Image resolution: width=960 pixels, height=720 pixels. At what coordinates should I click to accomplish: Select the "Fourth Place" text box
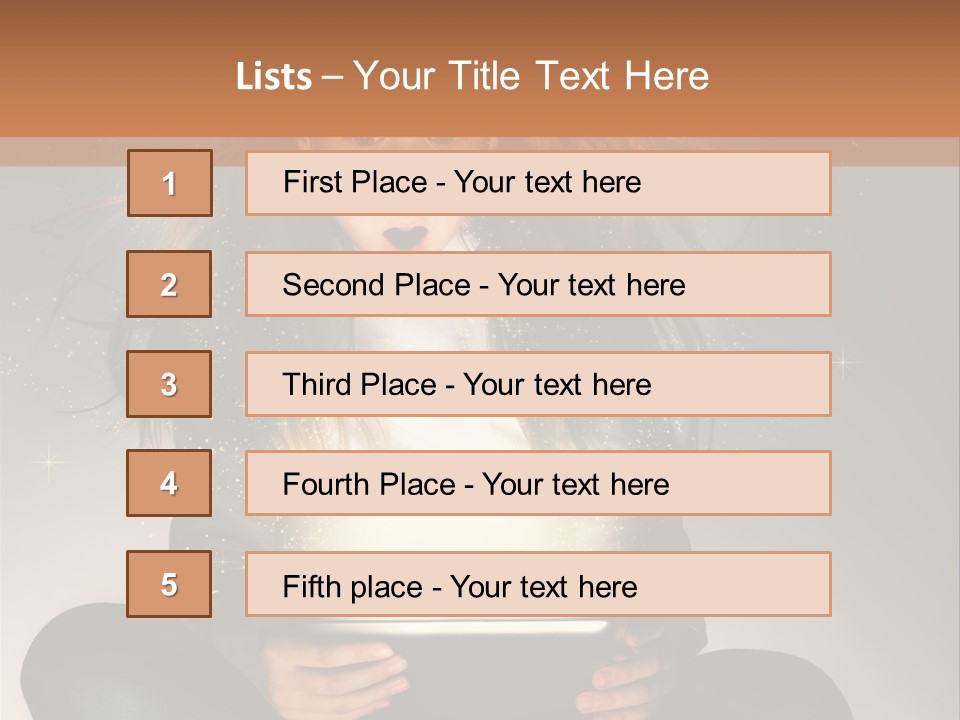click(x=538, y=484)
